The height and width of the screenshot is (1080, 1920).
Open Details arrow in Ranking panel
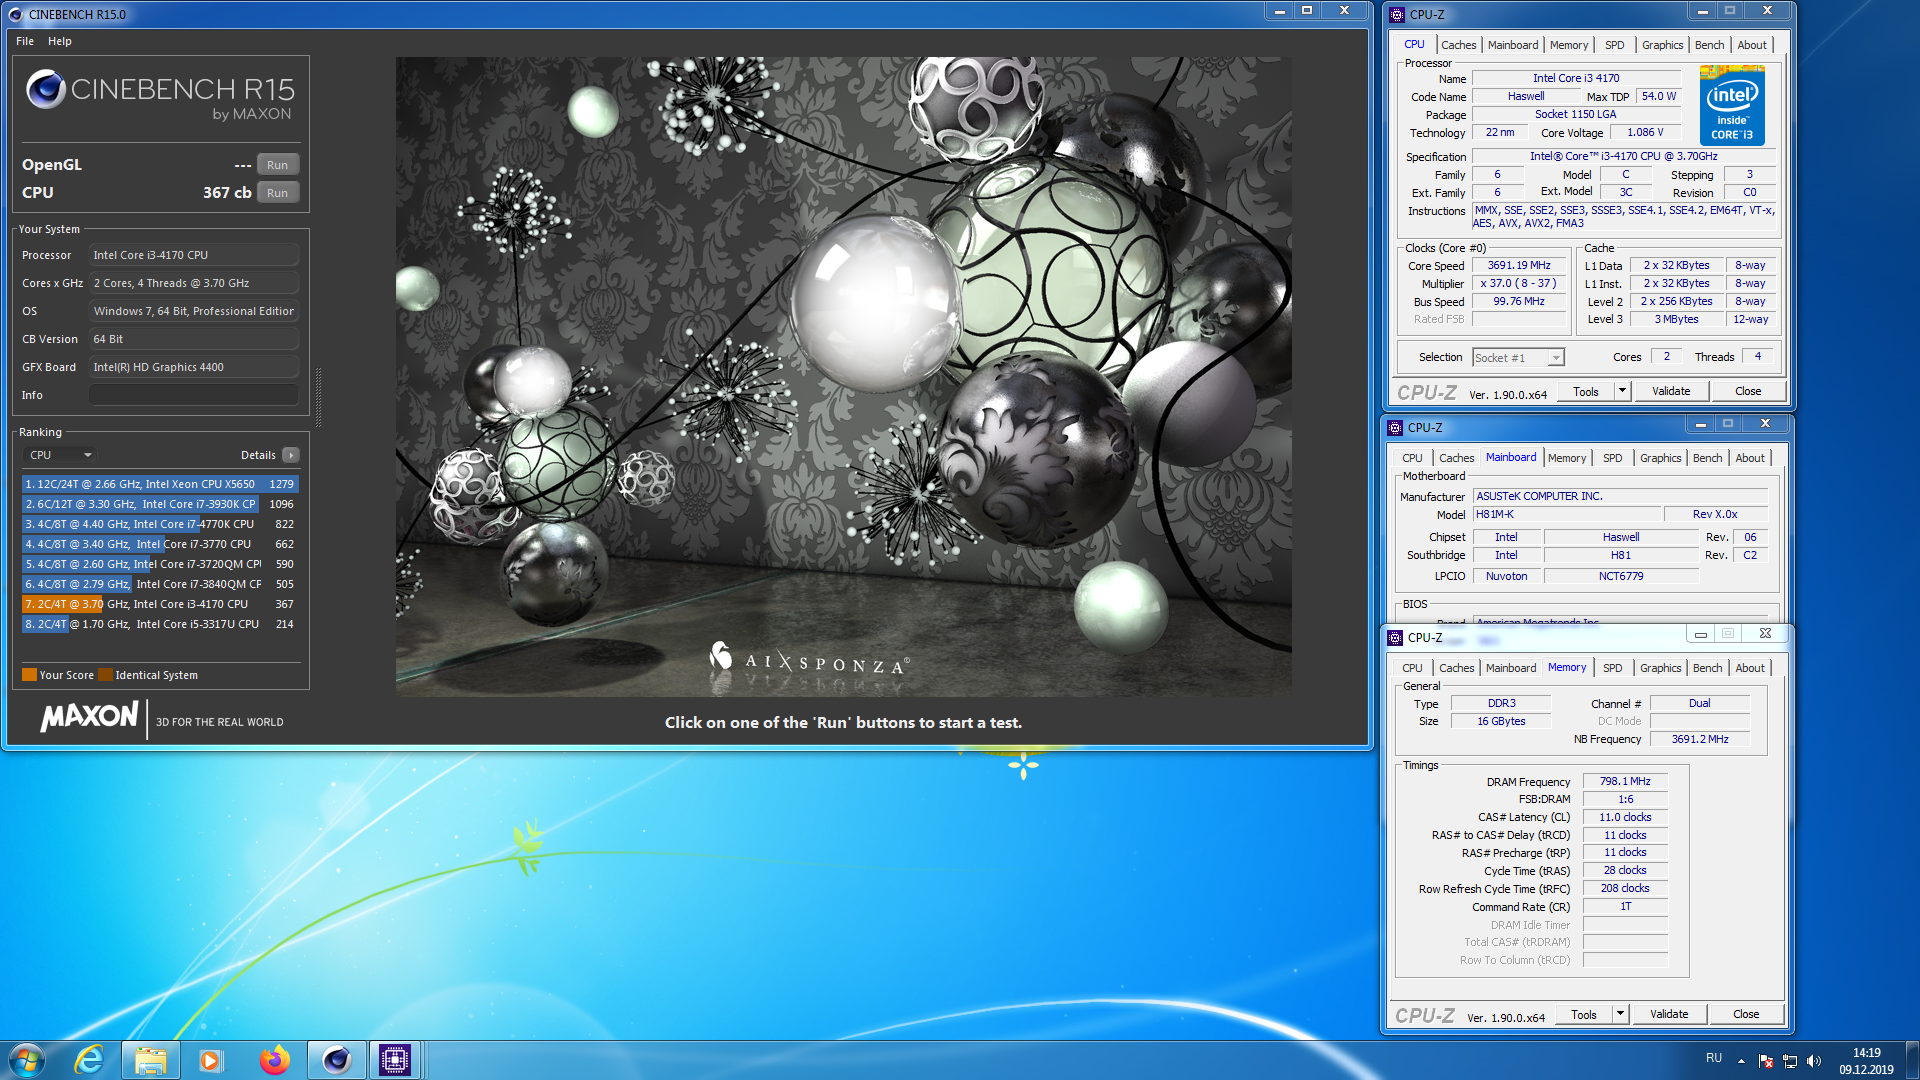point(291,455)
